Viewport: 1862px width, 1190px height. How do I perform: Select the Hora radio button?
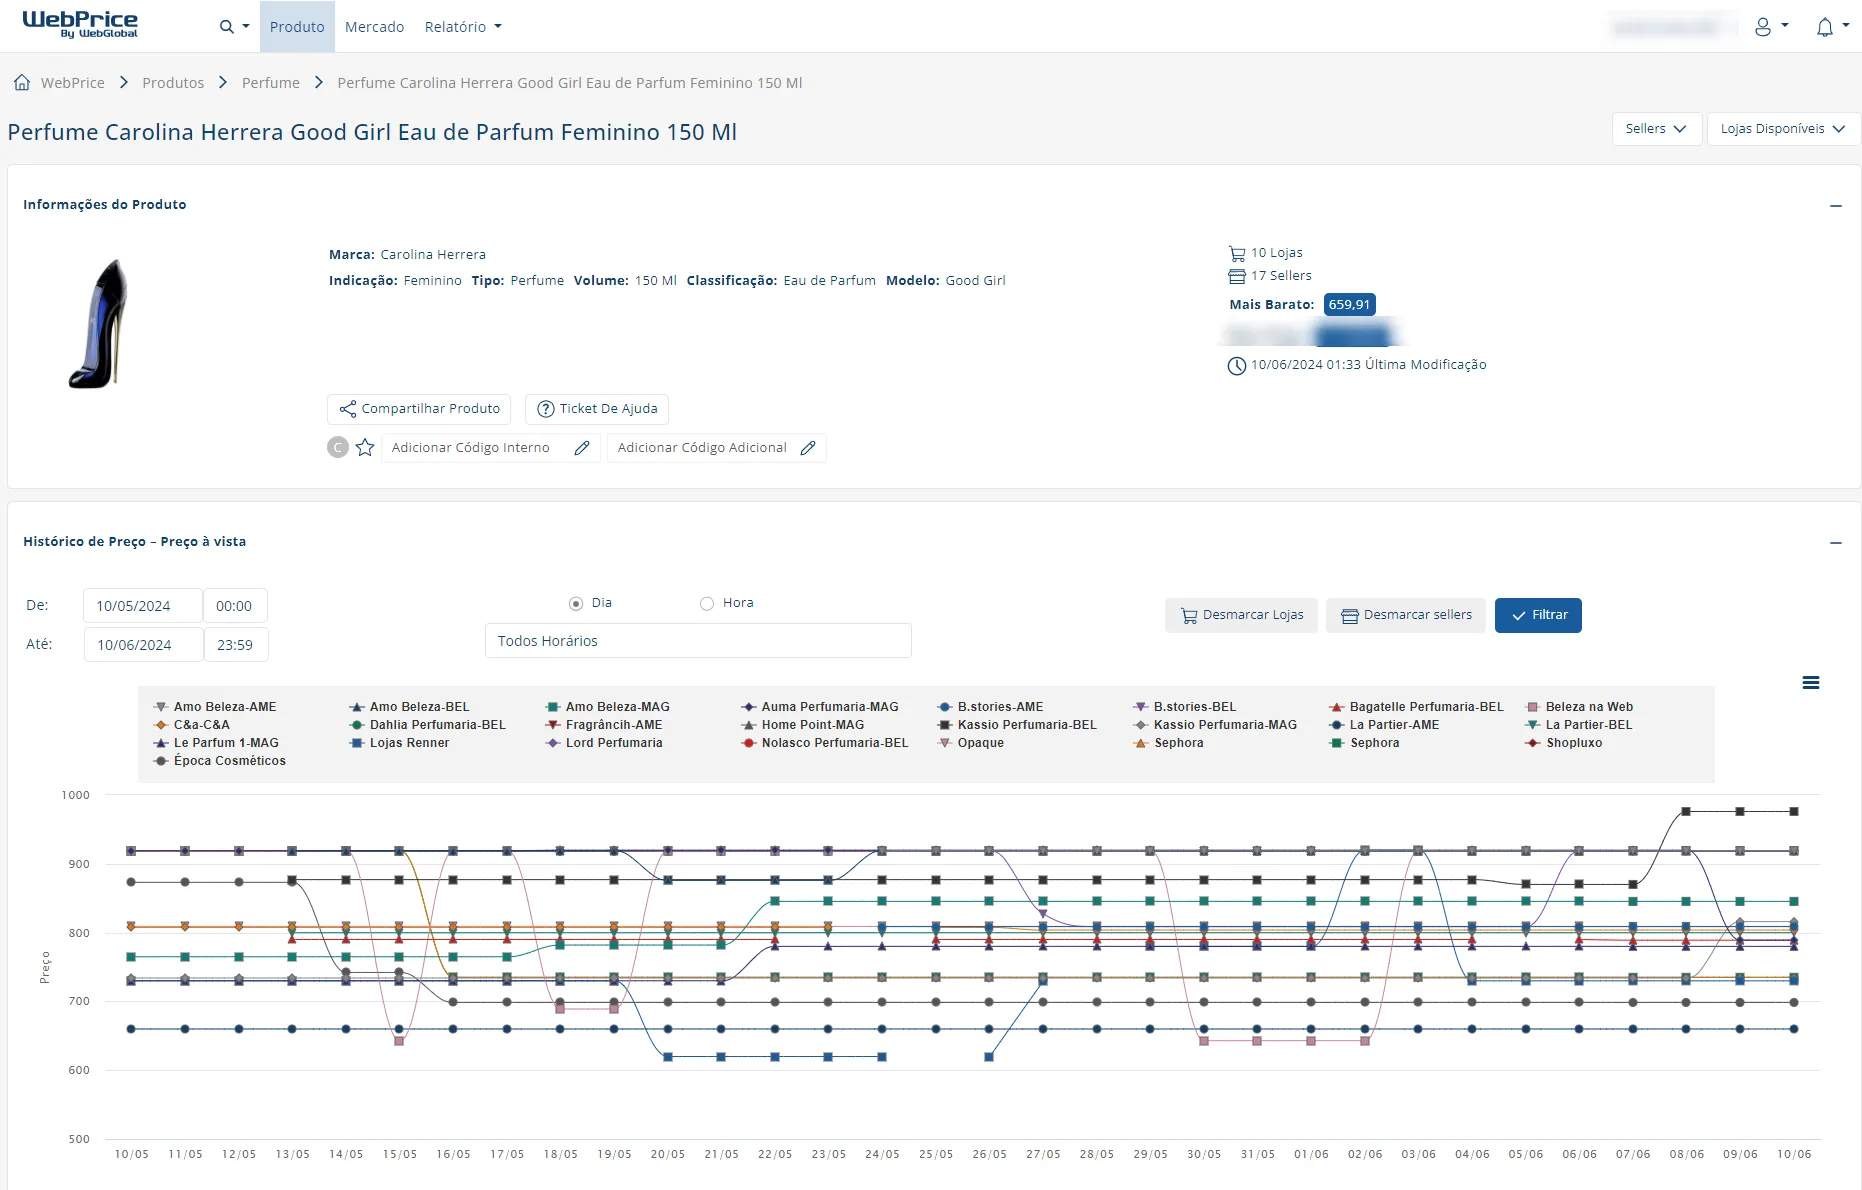click(707, 603)
